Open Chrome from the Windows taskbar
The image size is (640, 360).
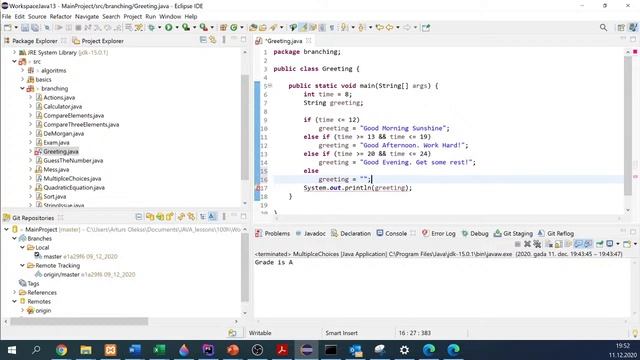pyautogui.click(x=61, y=350)
